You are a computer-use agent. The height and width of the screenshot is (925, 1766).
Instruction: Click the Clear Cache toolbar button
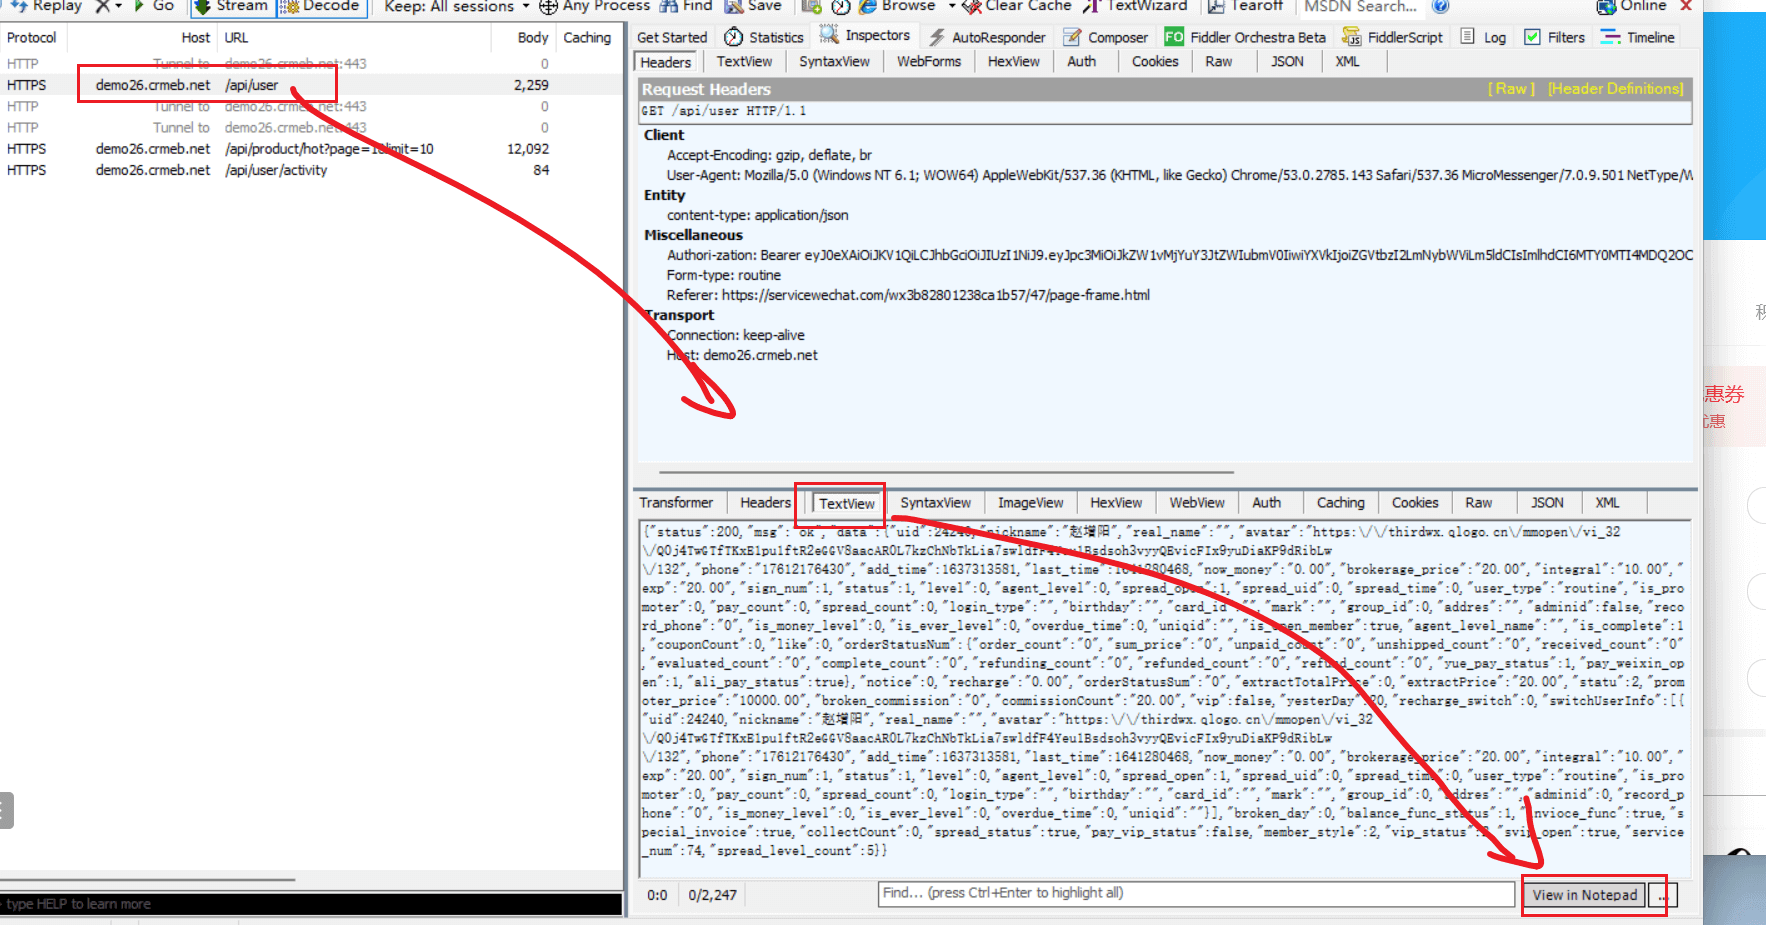(1017, 6)
